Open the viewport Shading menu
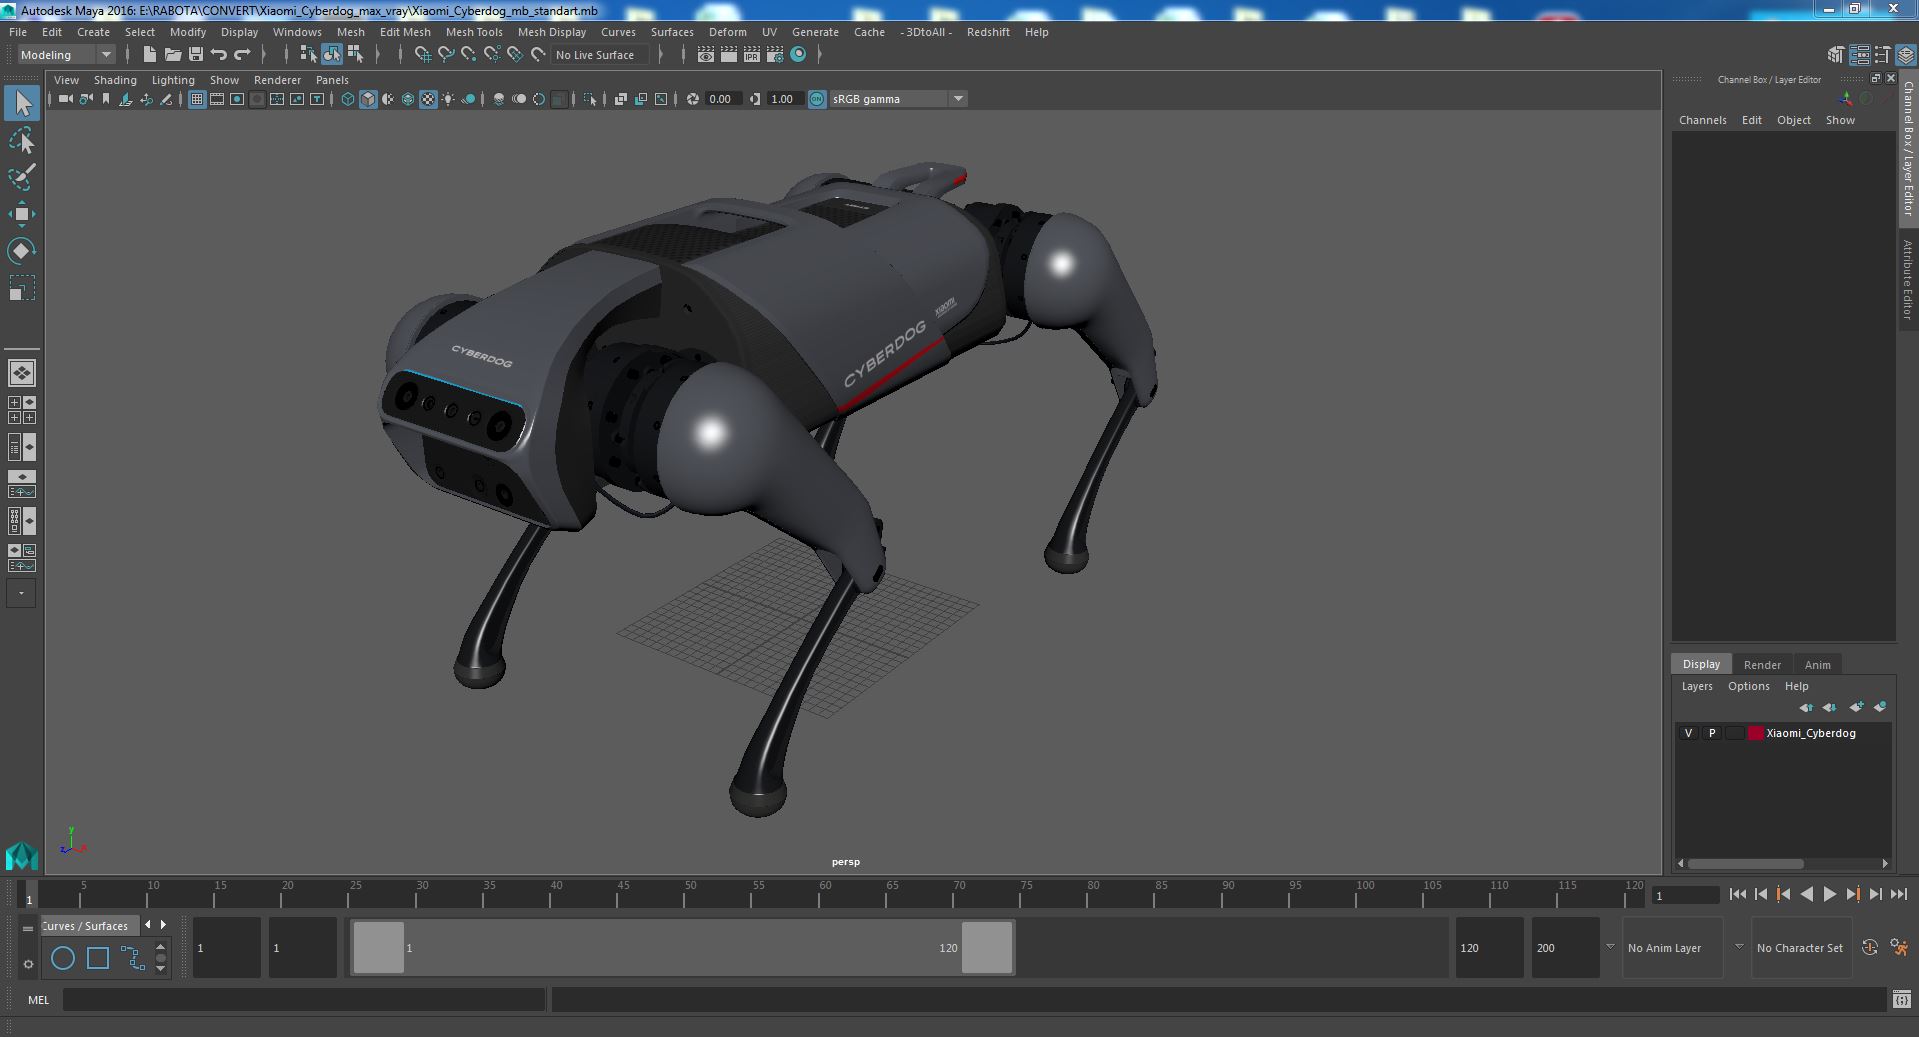Viewport: 1919px width, 1037px height. click(115, 80)
